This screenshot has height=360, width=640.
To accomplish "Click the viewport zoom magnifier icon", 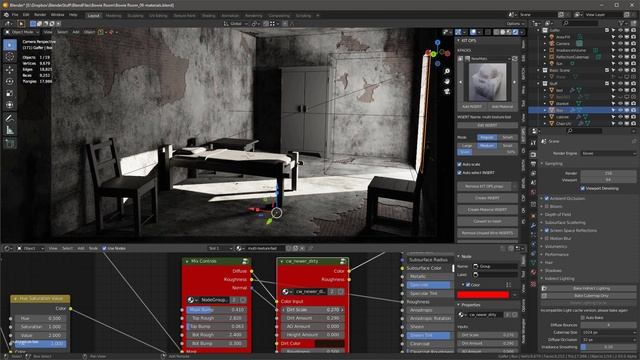I will (x=447, y=71).
